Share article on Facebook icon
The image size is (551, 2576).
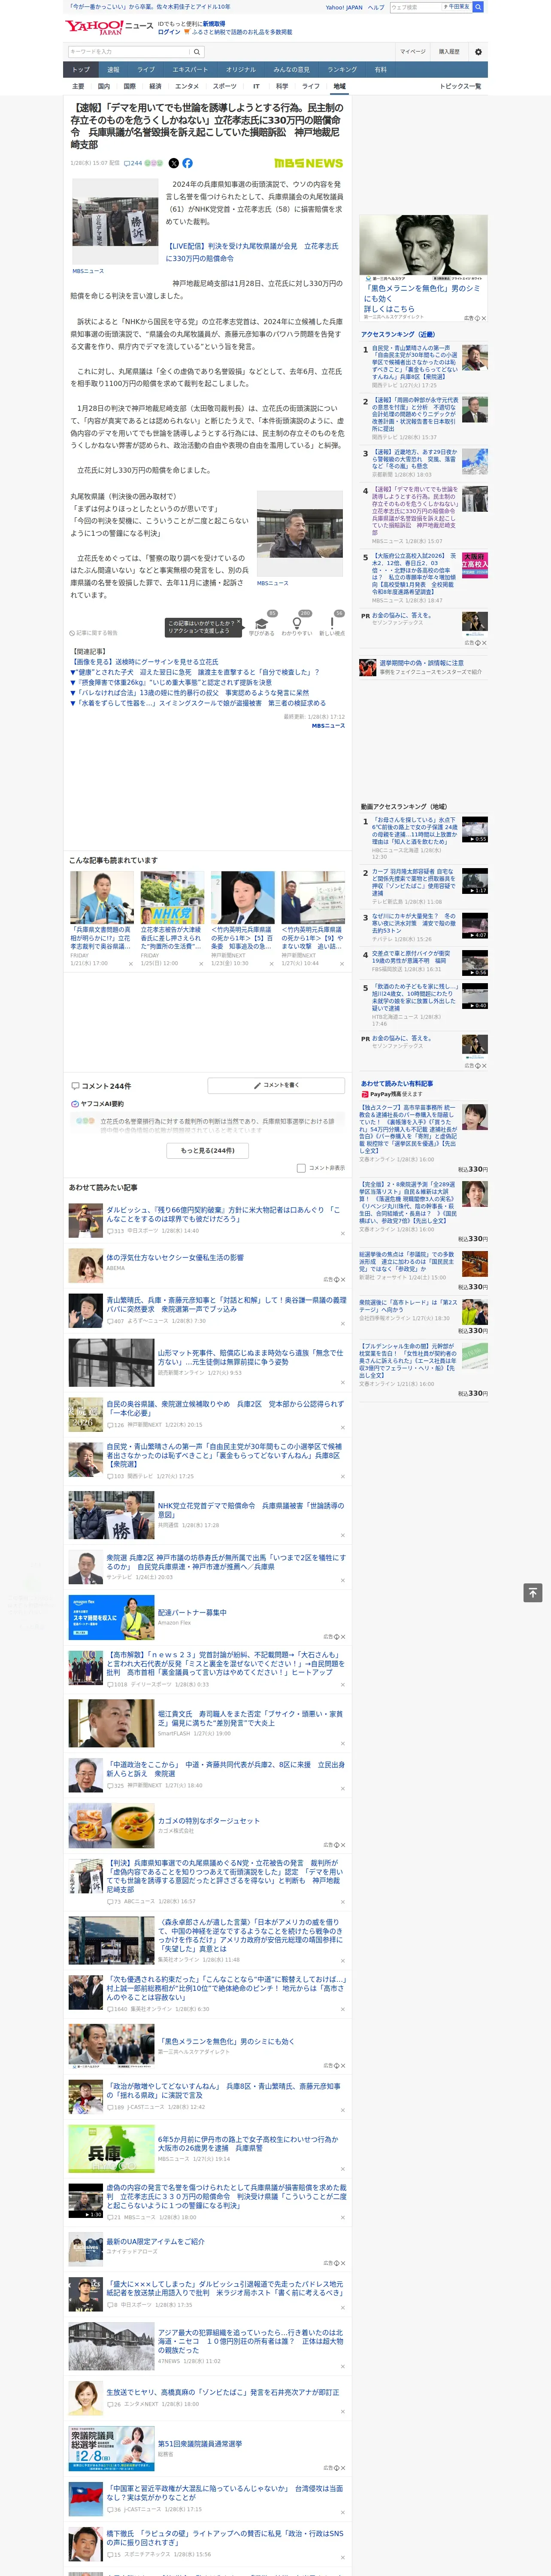187,163
